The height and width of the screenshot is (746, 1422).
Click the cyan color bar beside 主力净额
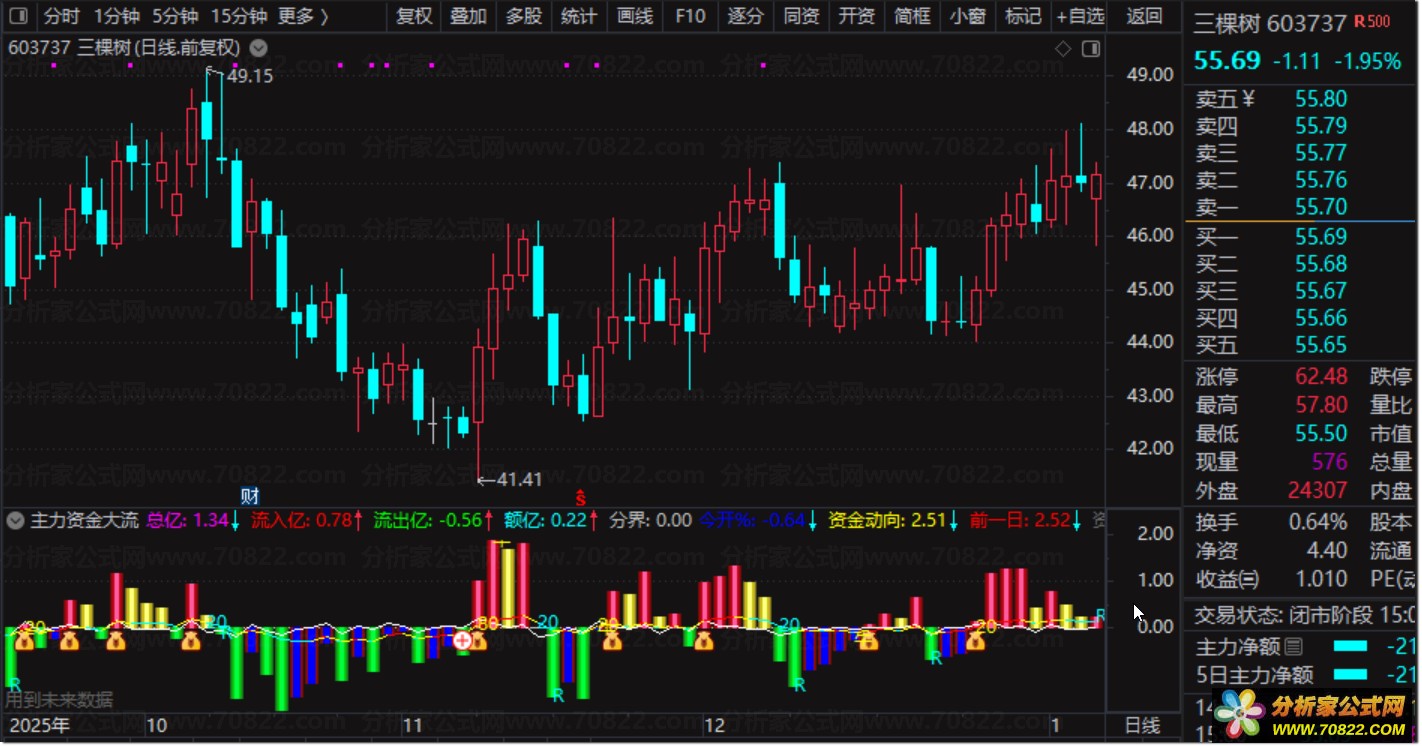coord(1350,647)
